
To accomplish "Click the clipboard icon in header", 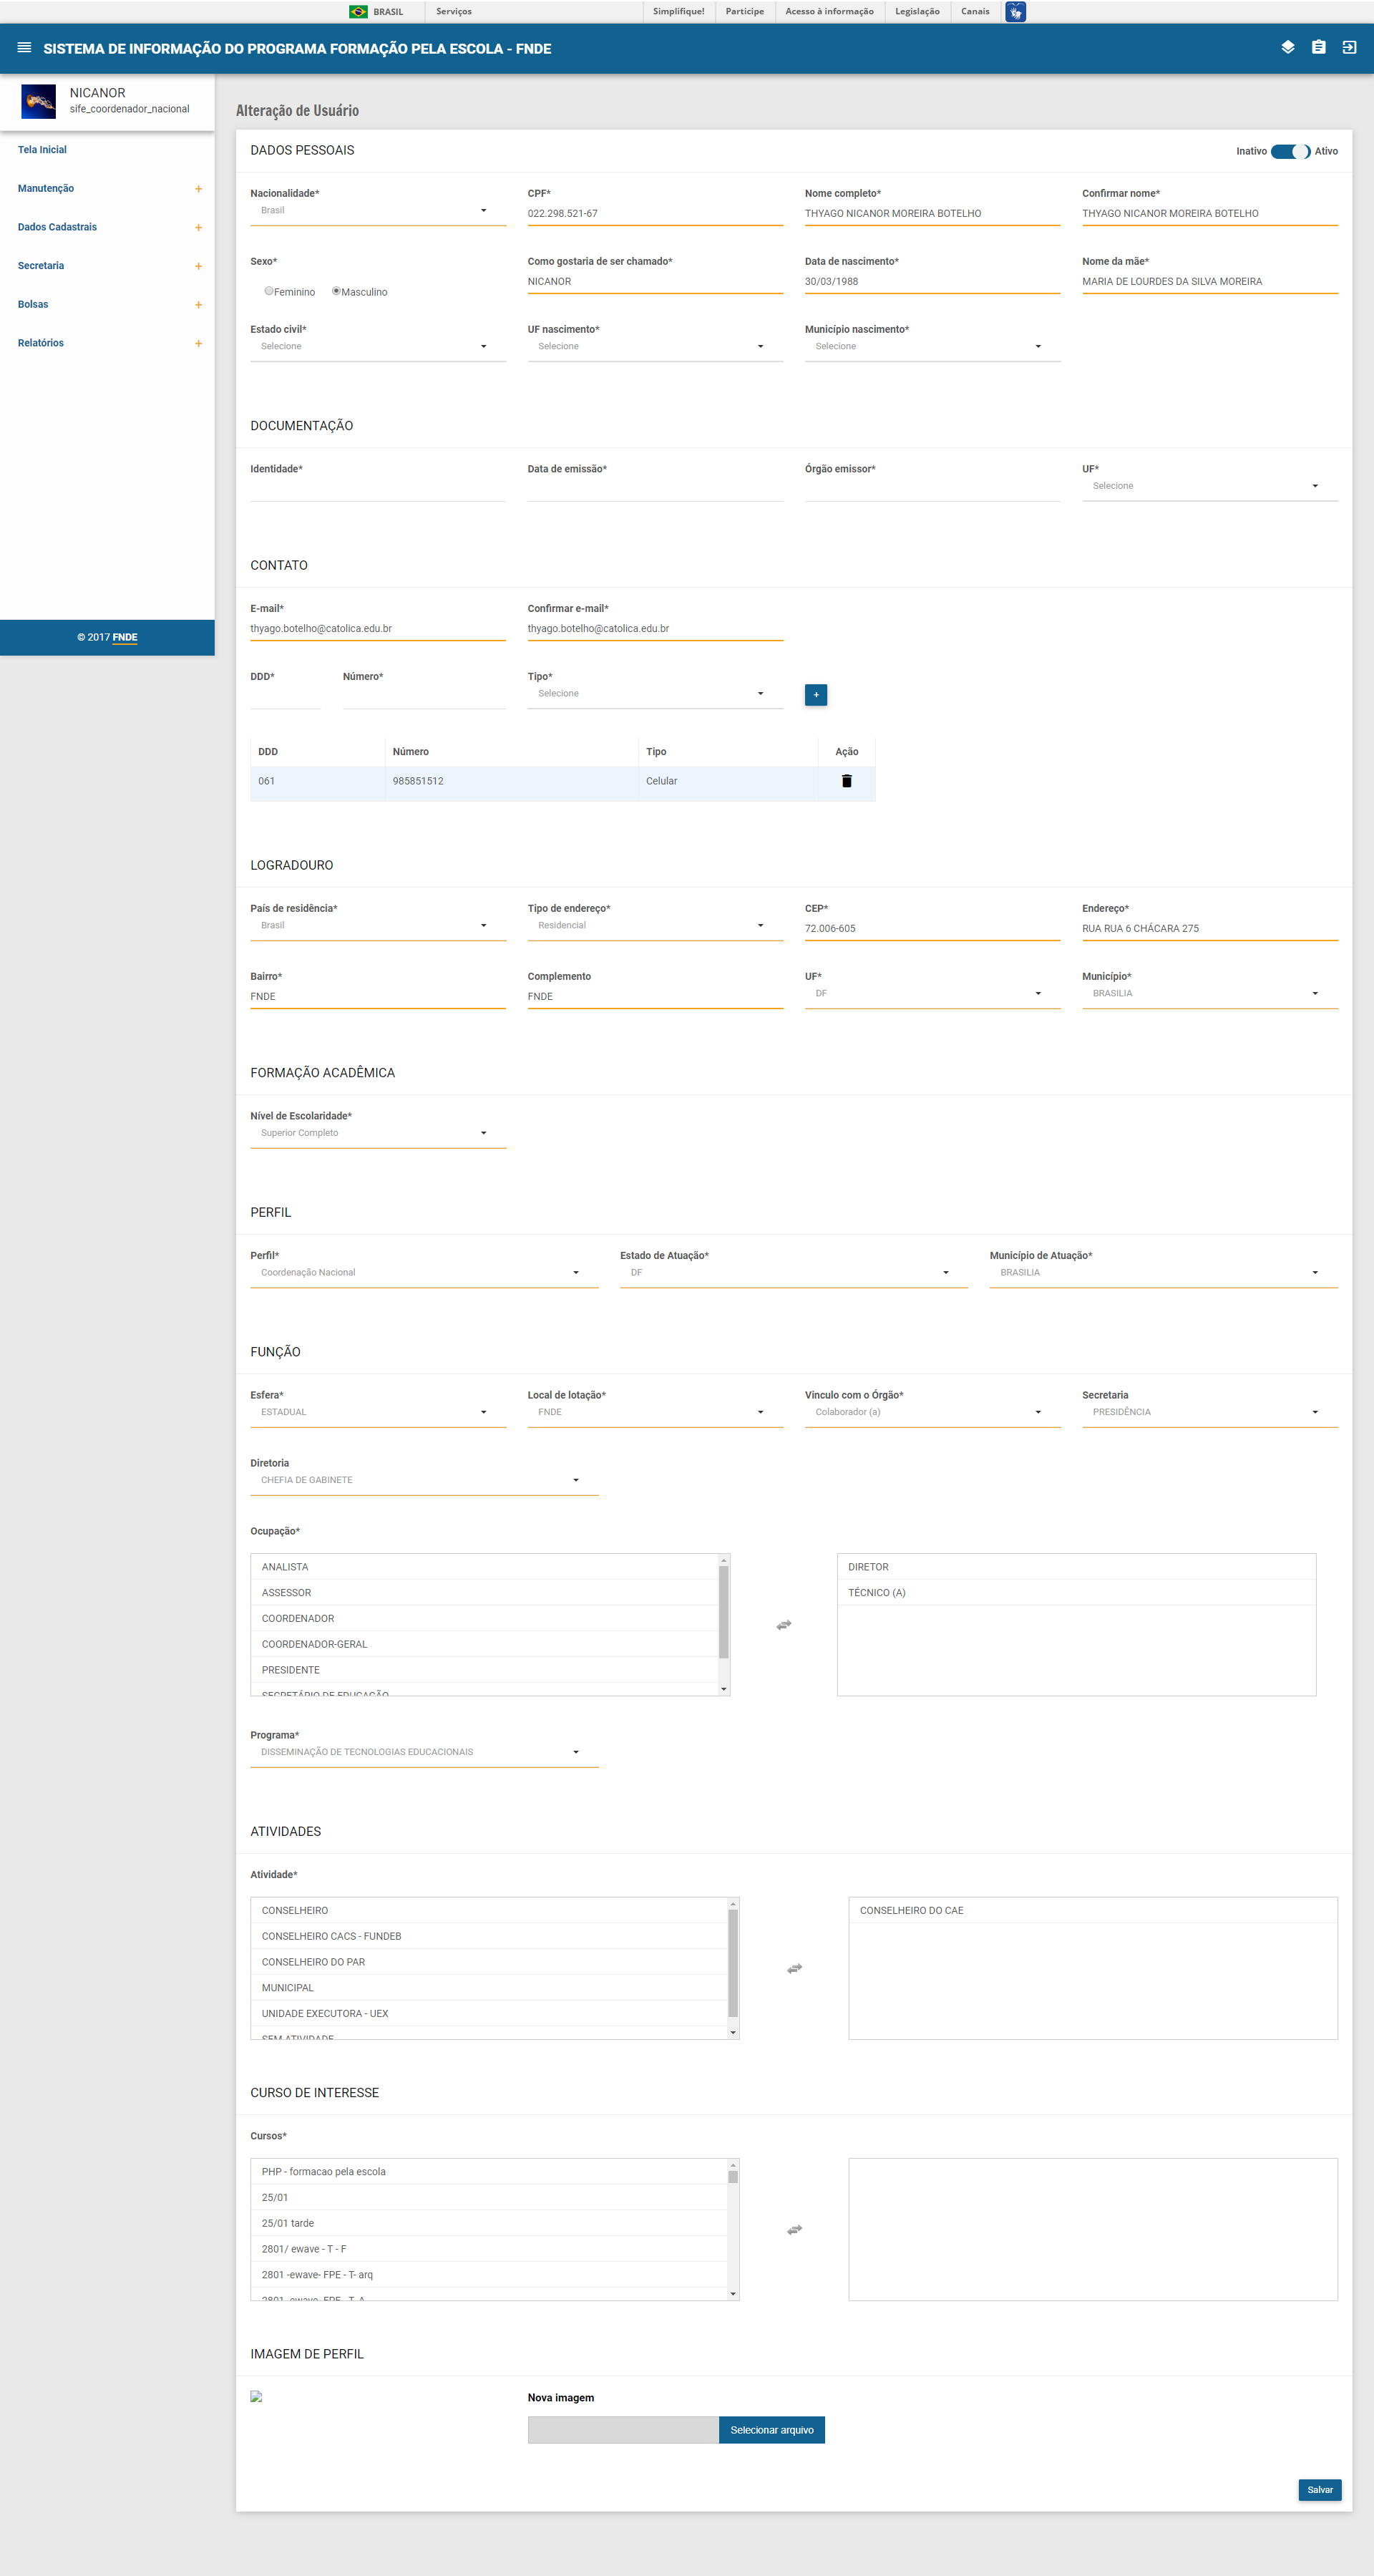I will pyautogui.click(x=1318, y=48).
